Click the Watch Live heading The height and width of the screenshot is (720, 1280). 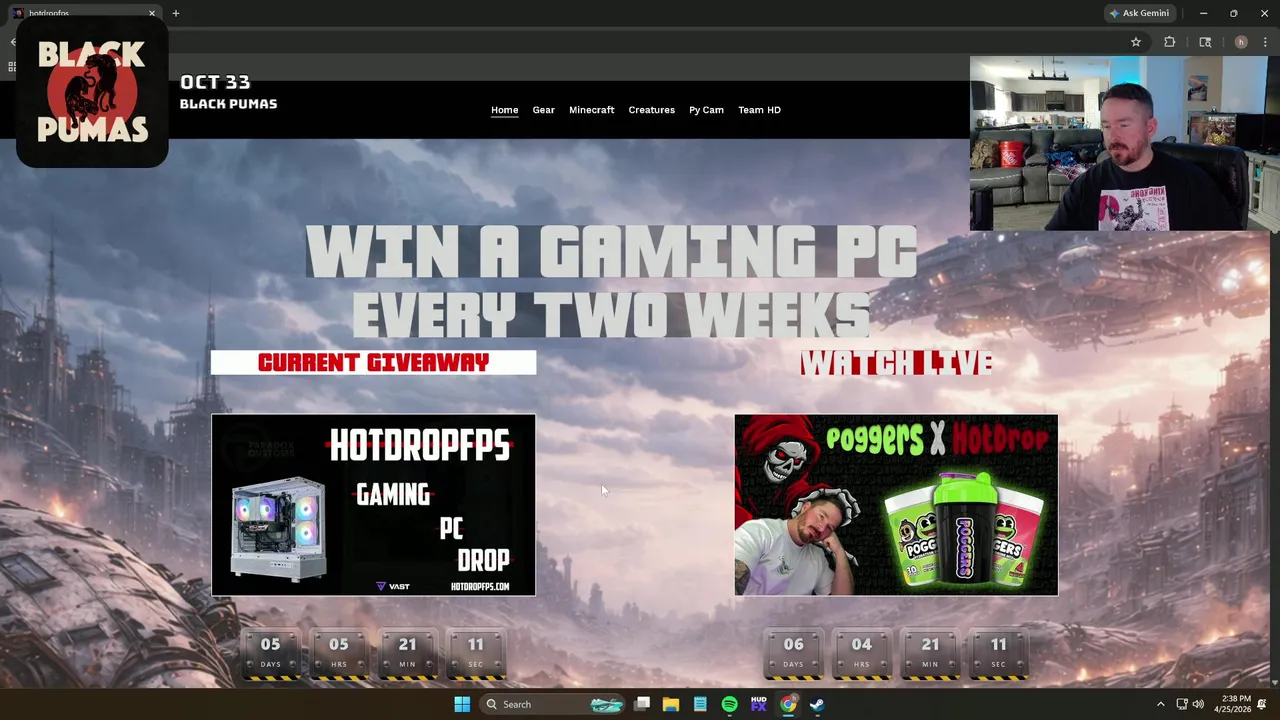pos(895,363)
